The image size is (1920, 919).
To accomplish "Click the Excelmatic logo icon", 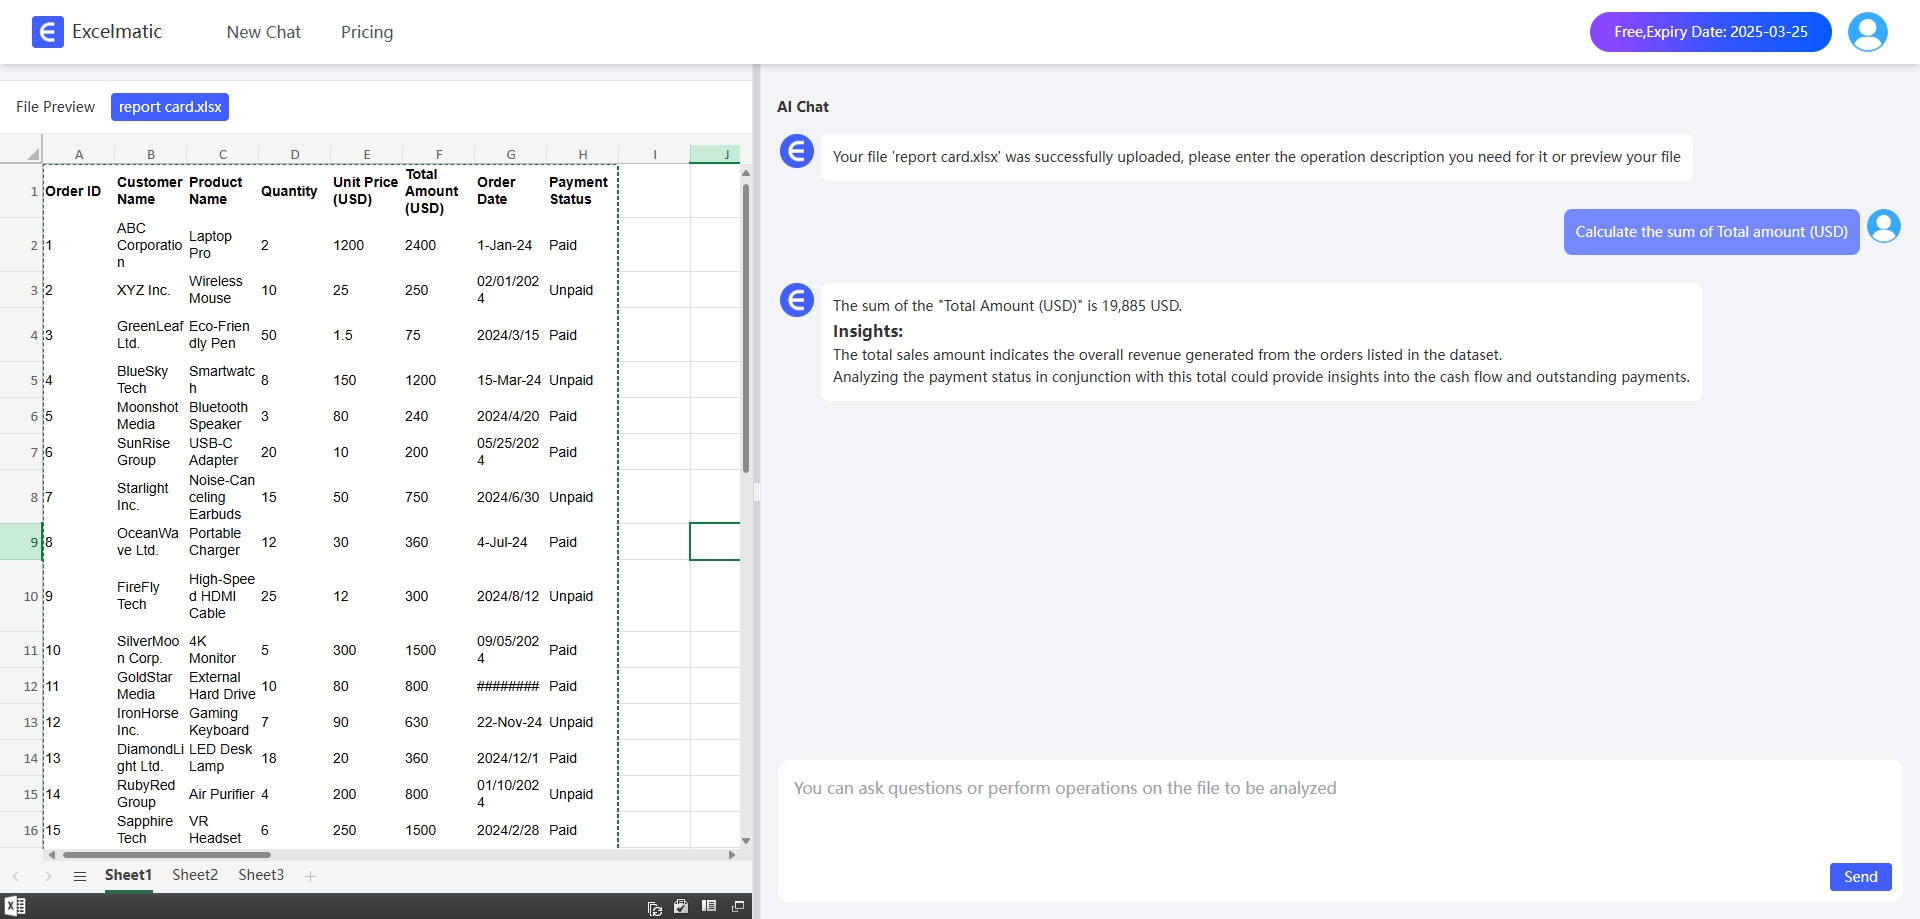I will click(47, 32).
